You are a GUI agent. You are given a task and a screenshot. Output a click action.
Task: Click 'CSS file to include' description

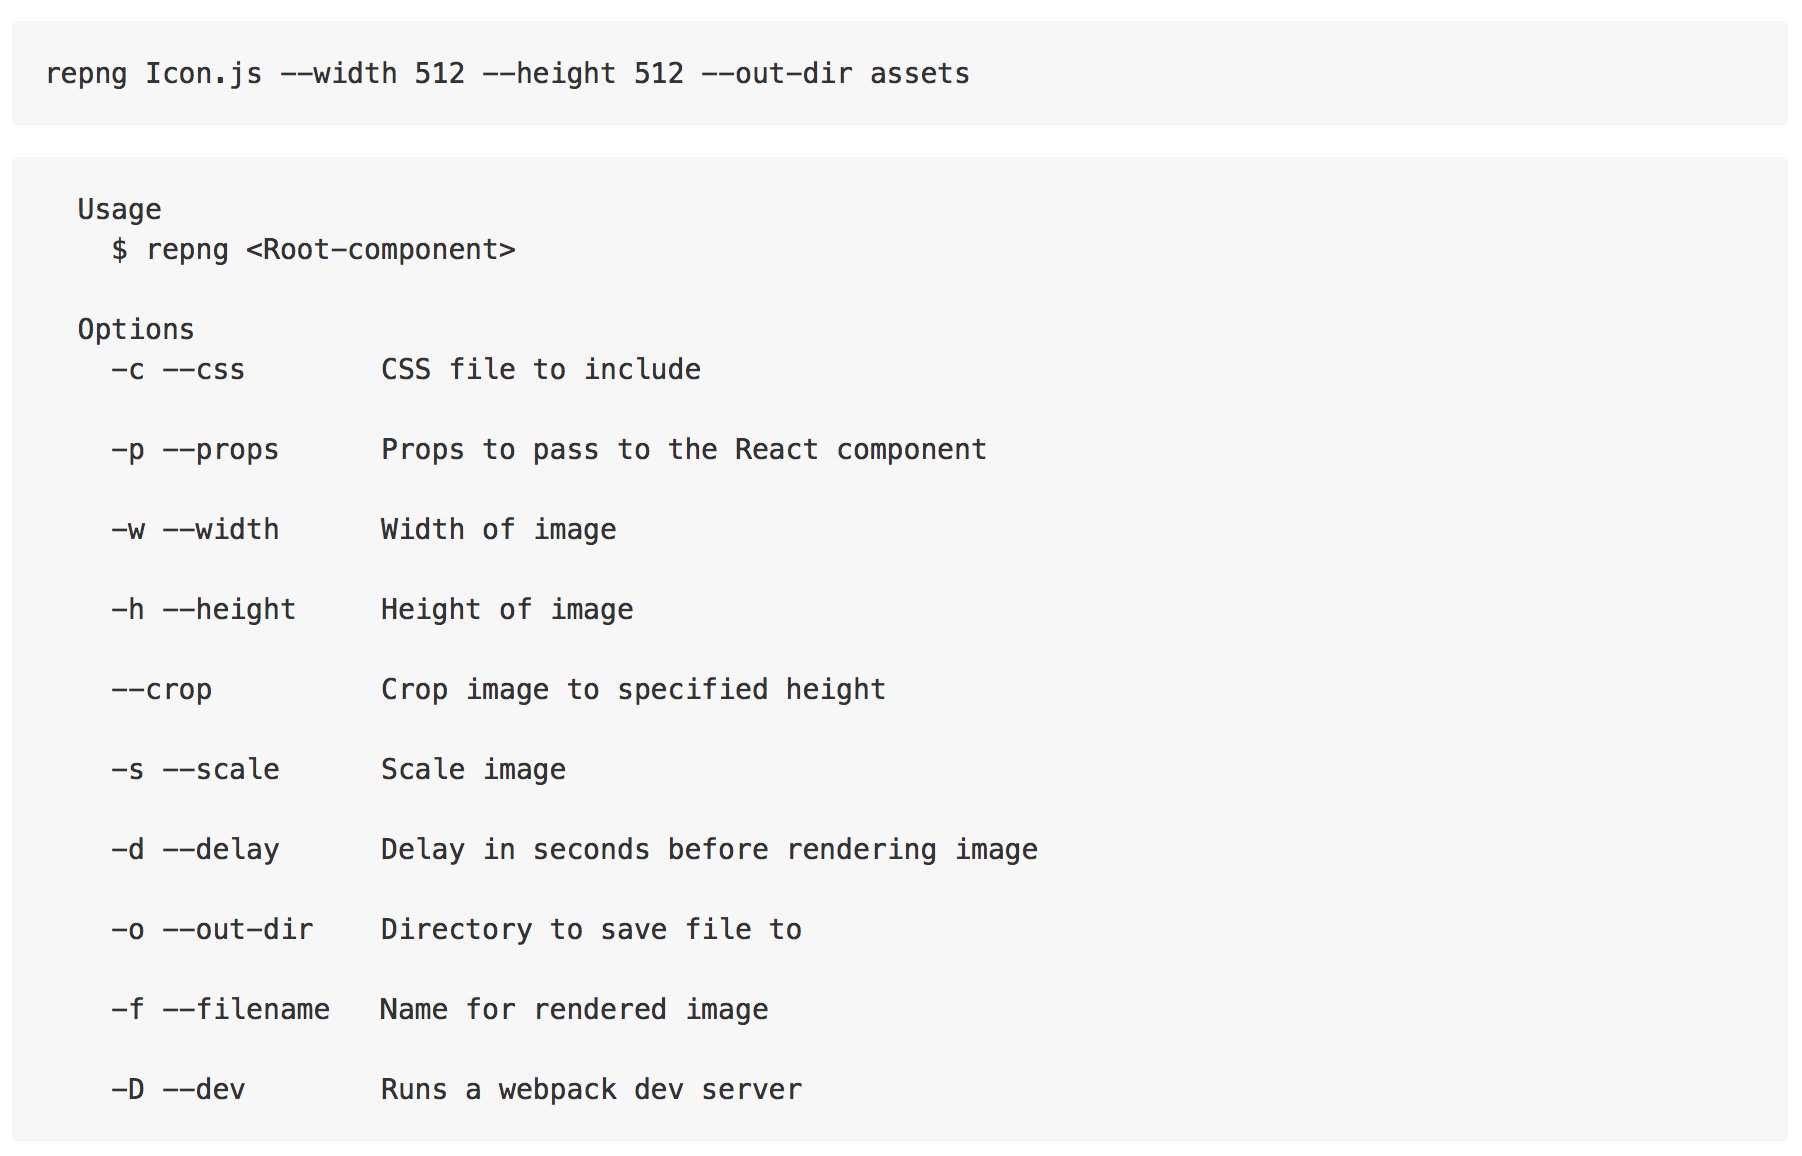[x=541, y=369]
